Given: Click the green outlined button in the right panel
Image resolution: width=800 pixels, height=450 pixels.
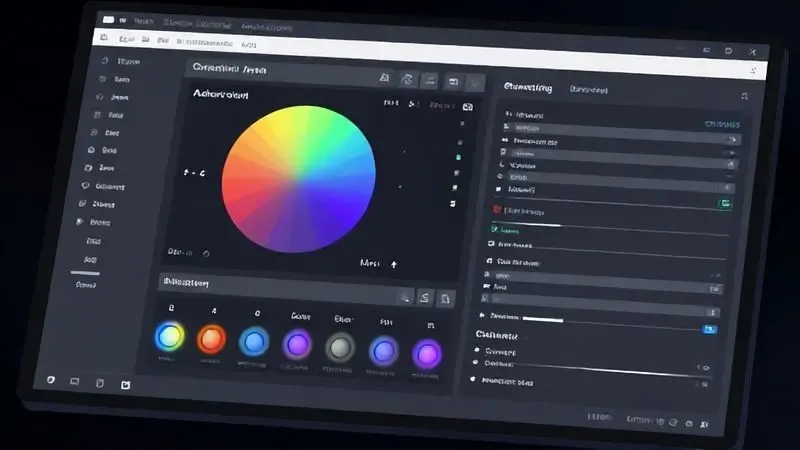Looking at the screenshot, I should point(725,204).
